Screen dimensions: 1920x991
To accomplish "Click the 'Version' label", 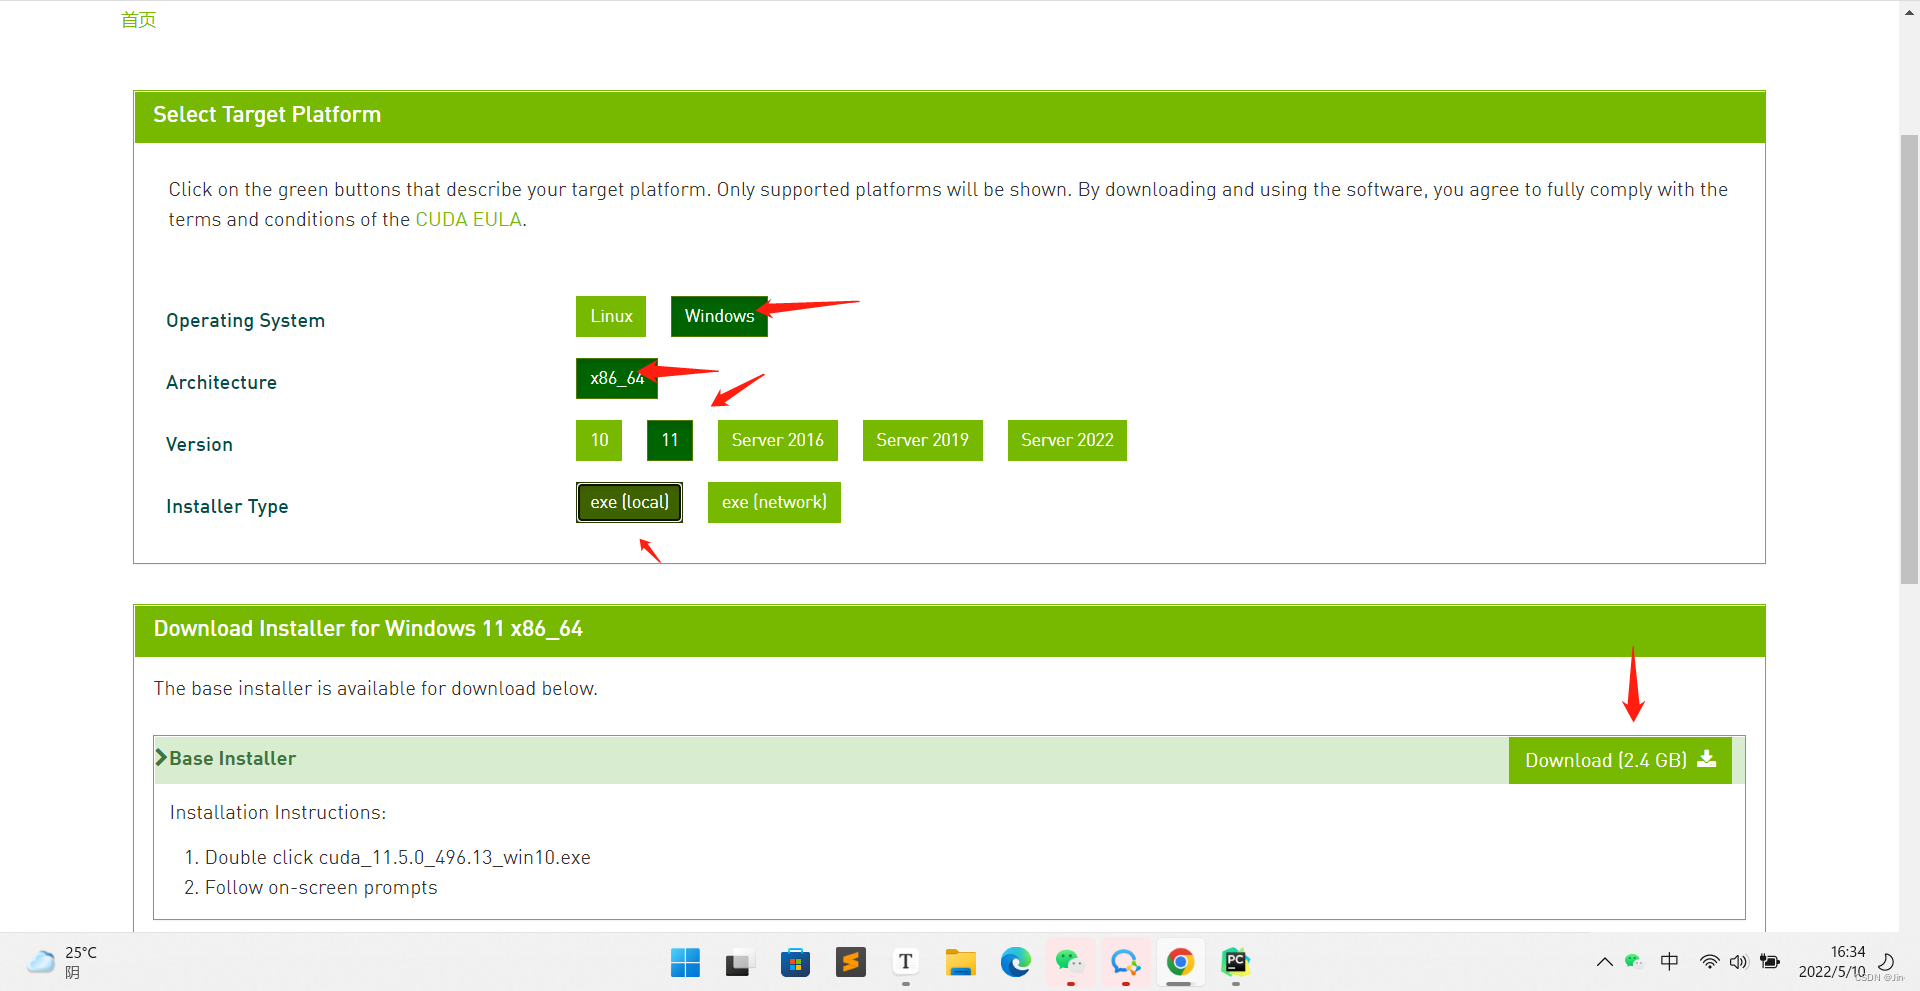I will 199,444.
